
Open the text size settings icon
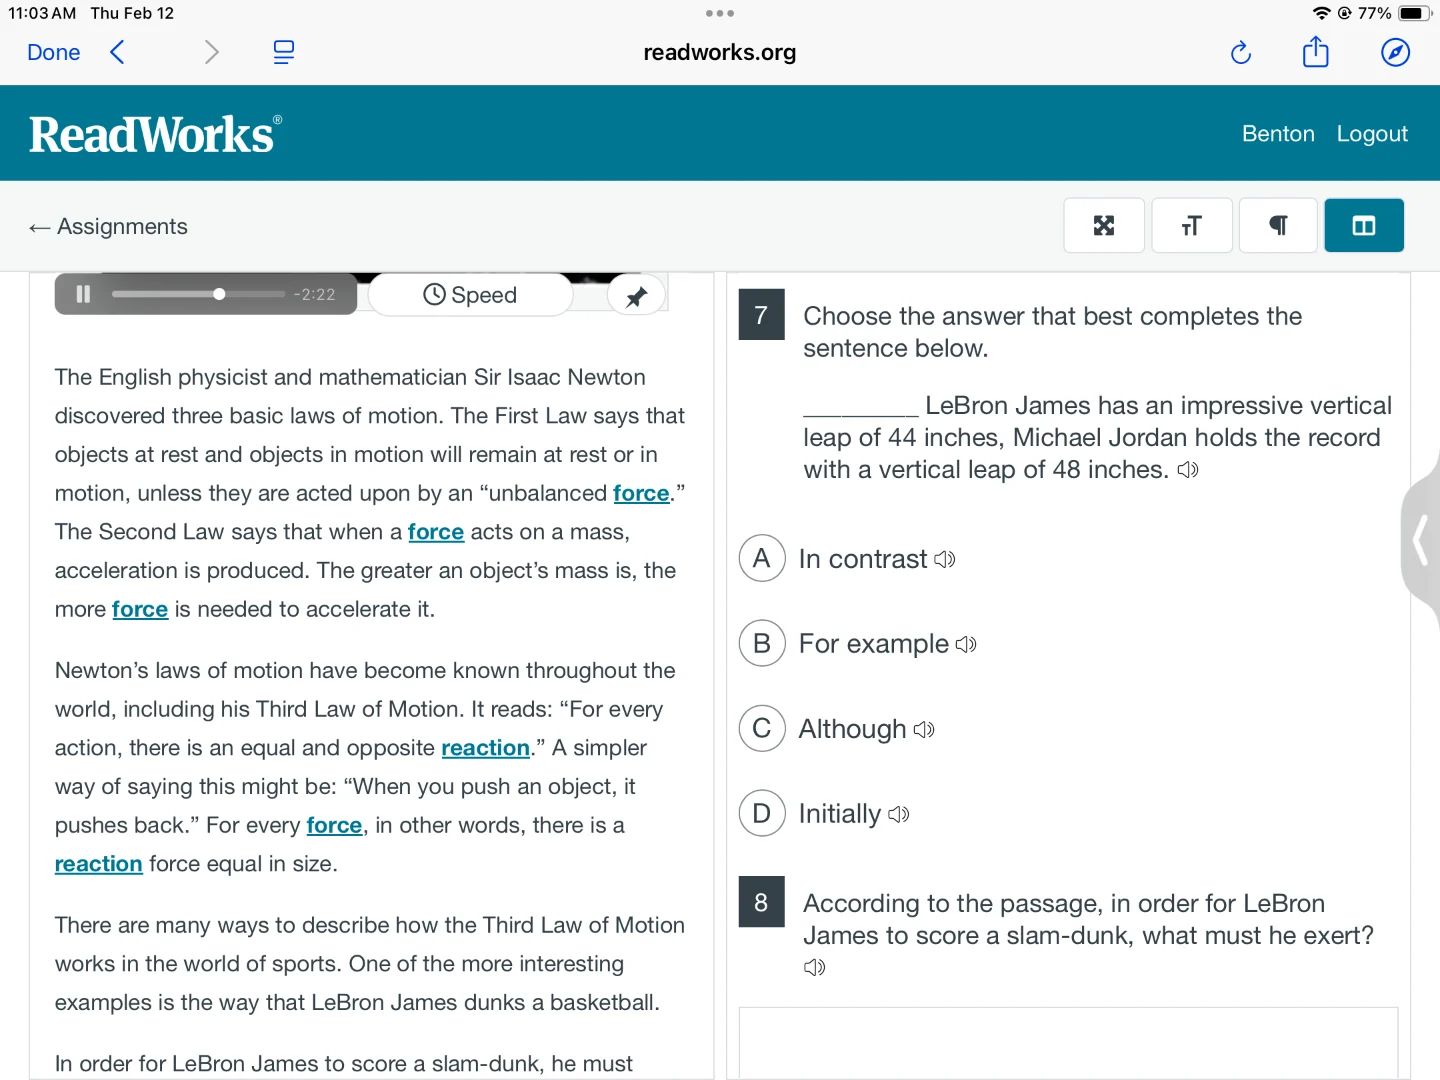[1191, 226]
